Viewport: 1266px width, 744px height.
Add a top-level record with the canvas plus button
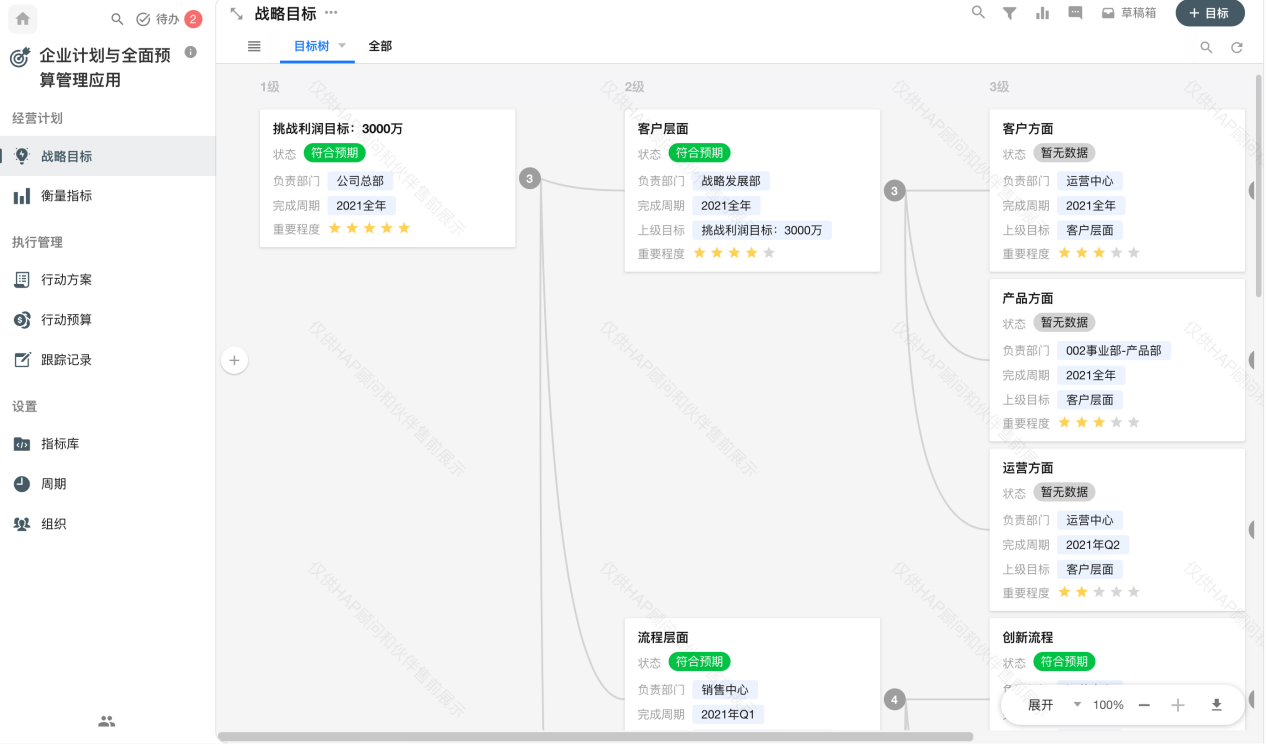234,360
